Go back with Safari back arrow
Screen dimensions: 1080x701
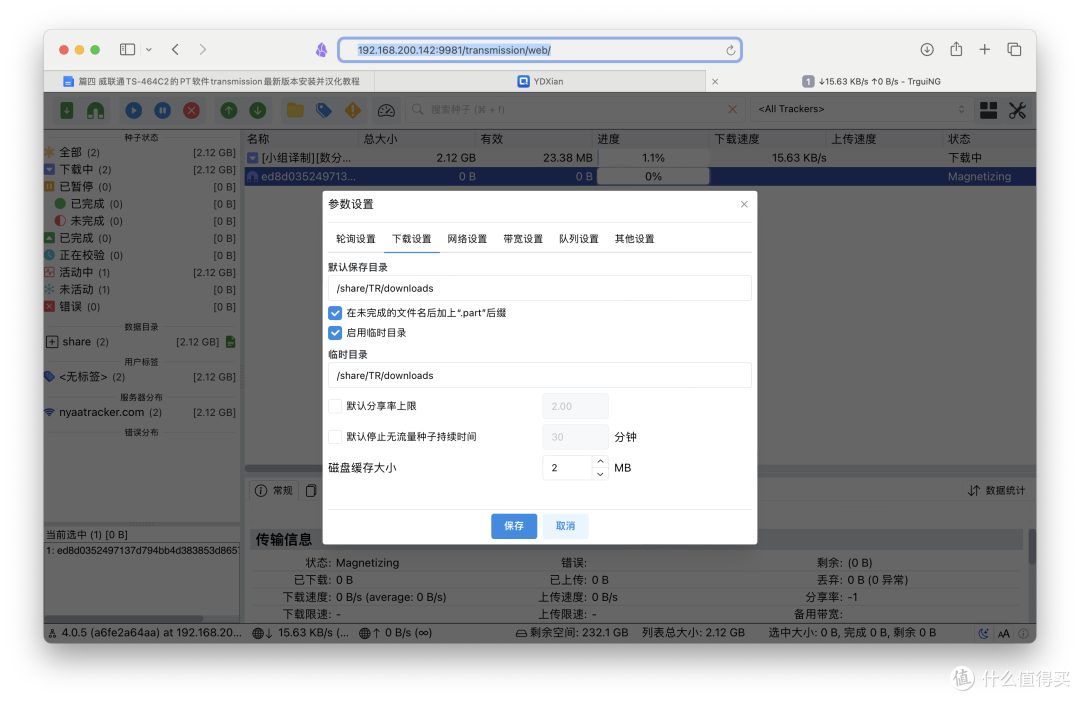pos(176,50)
